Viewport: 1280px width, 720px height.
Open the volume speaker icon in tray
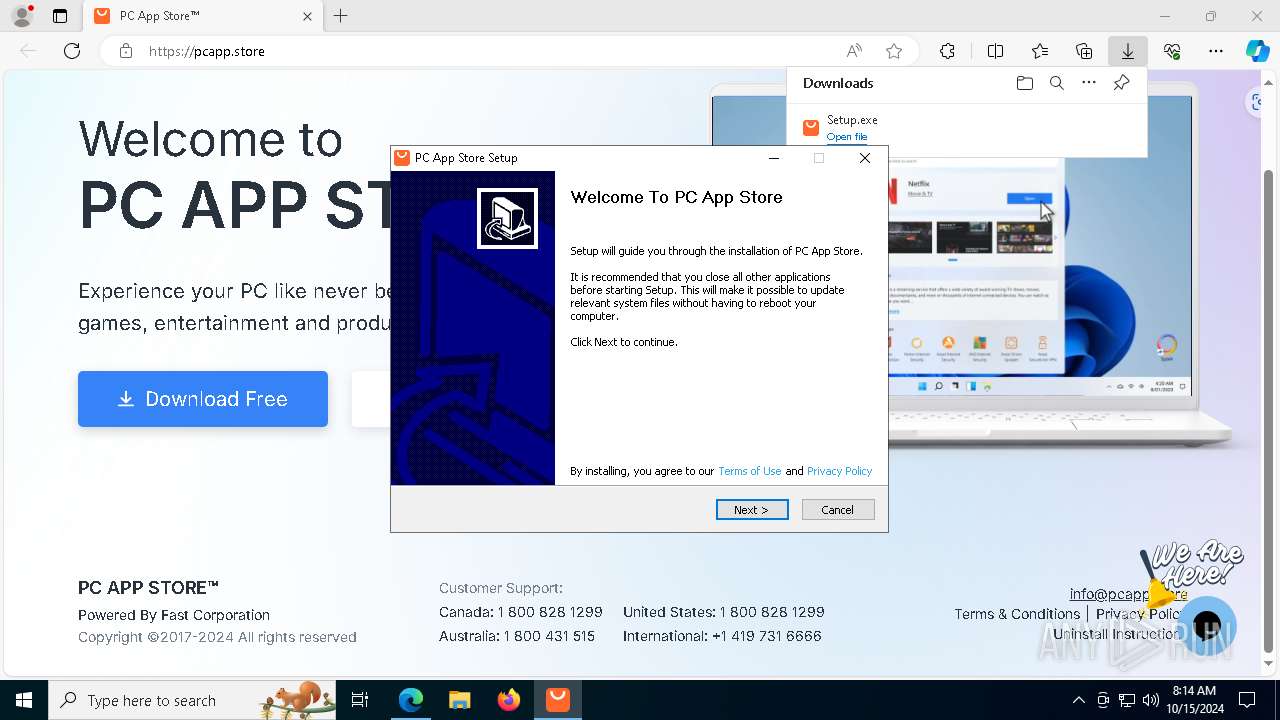point(1151,700)
